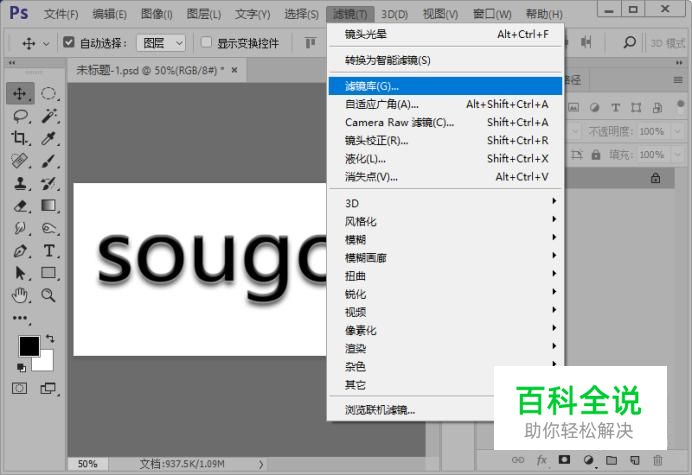Click the black foreground color swatch
The height and width of the screenshot is (475, 692).
pos(27,345)
